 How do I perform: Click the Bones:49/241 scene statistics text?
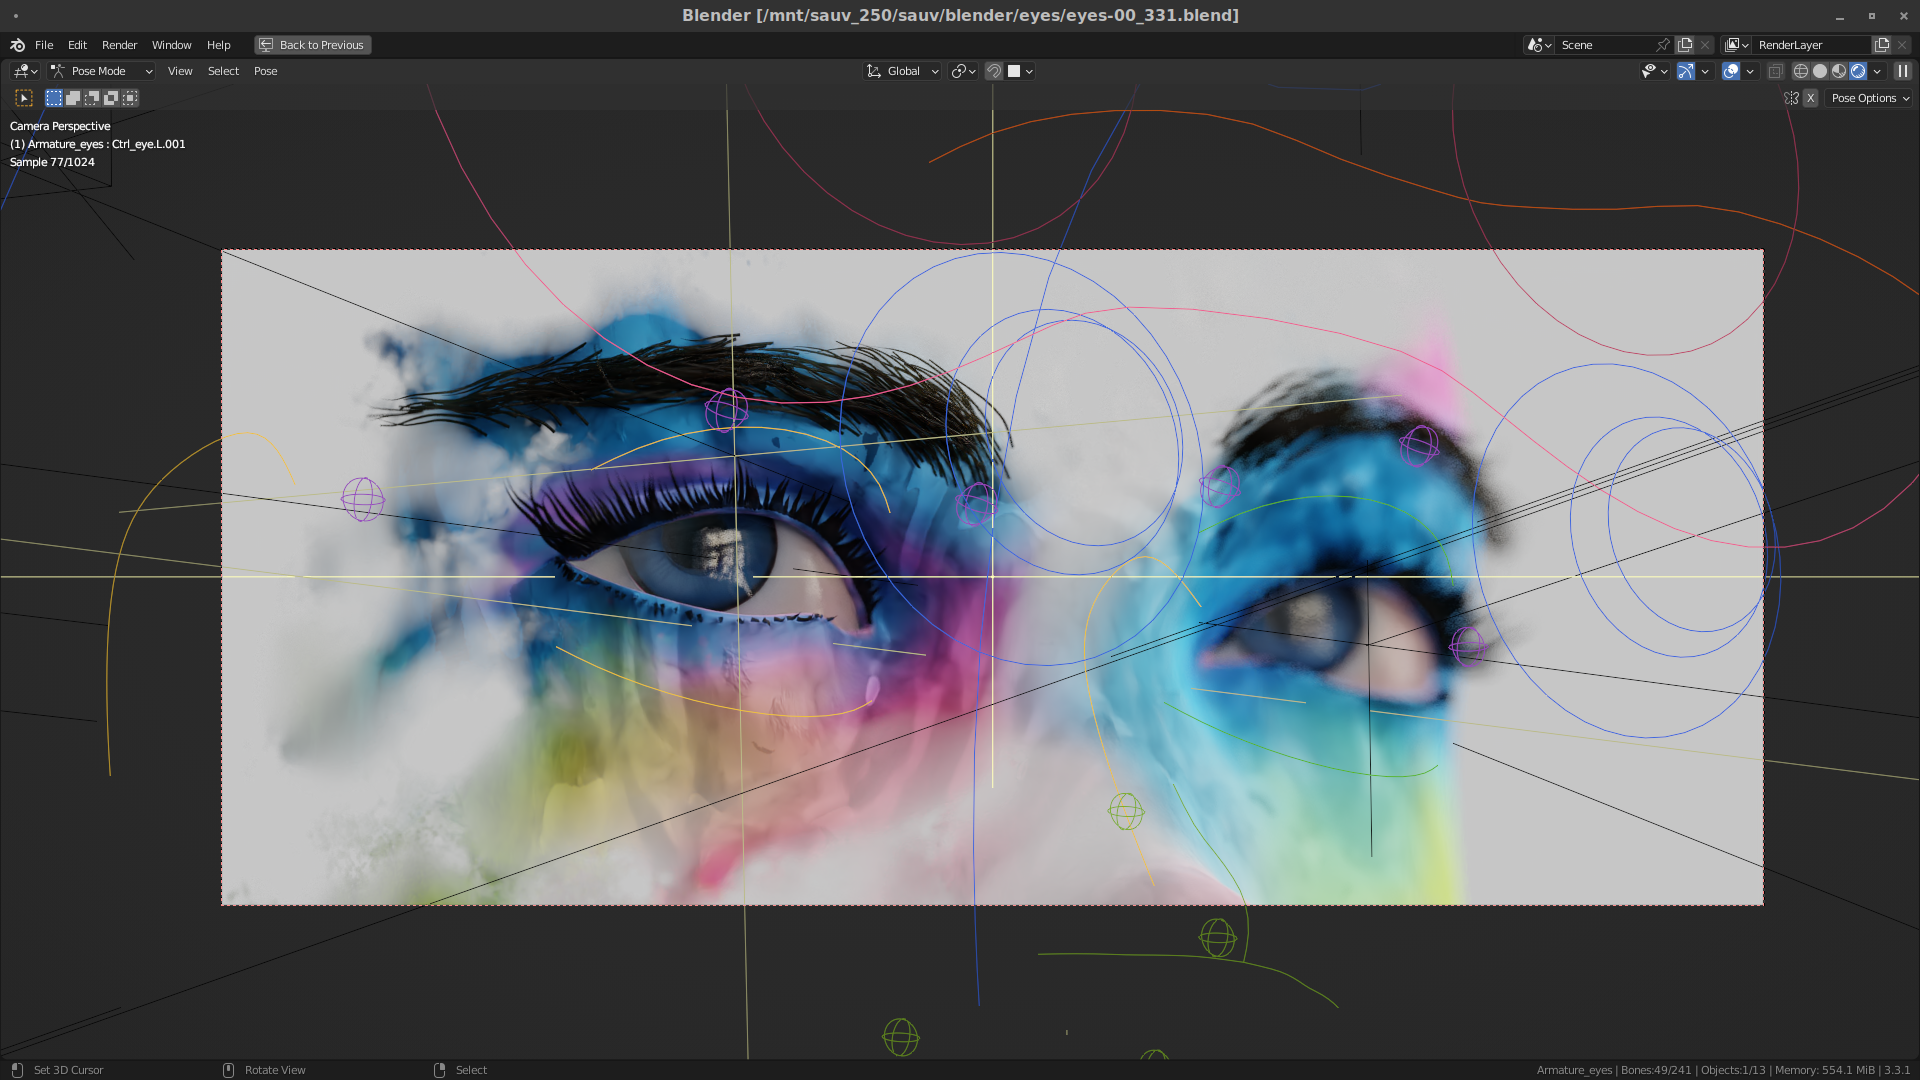(x=1656, y=1070)
